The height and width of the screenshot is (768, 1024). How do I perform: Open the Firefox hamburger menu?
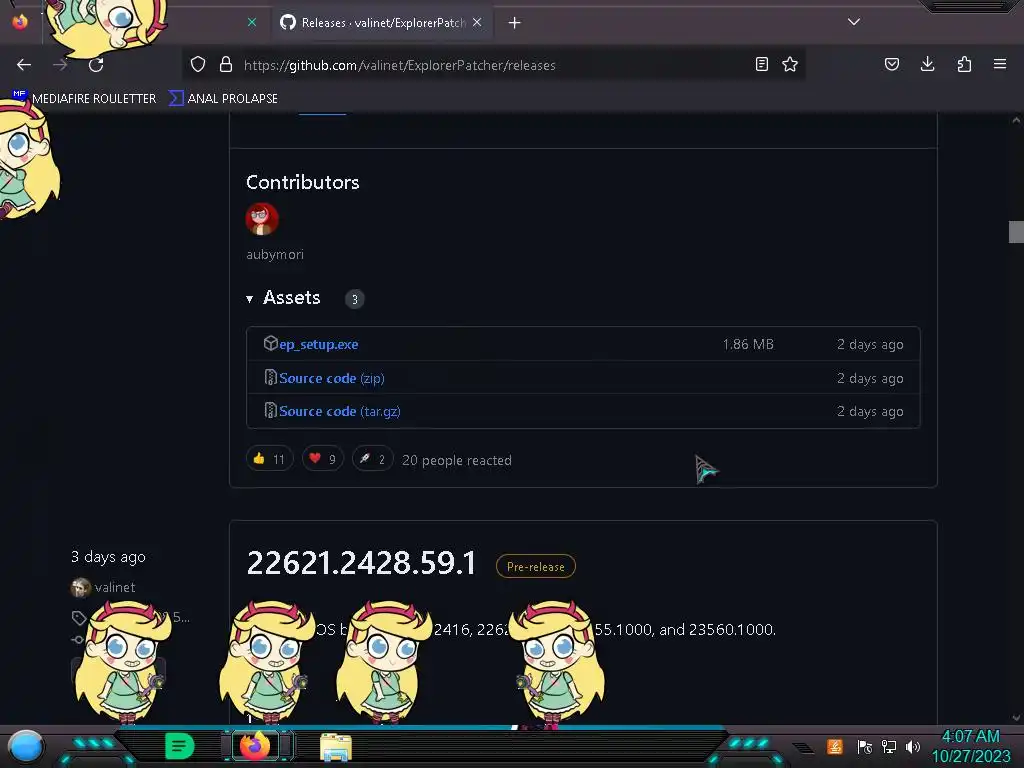1000,64
